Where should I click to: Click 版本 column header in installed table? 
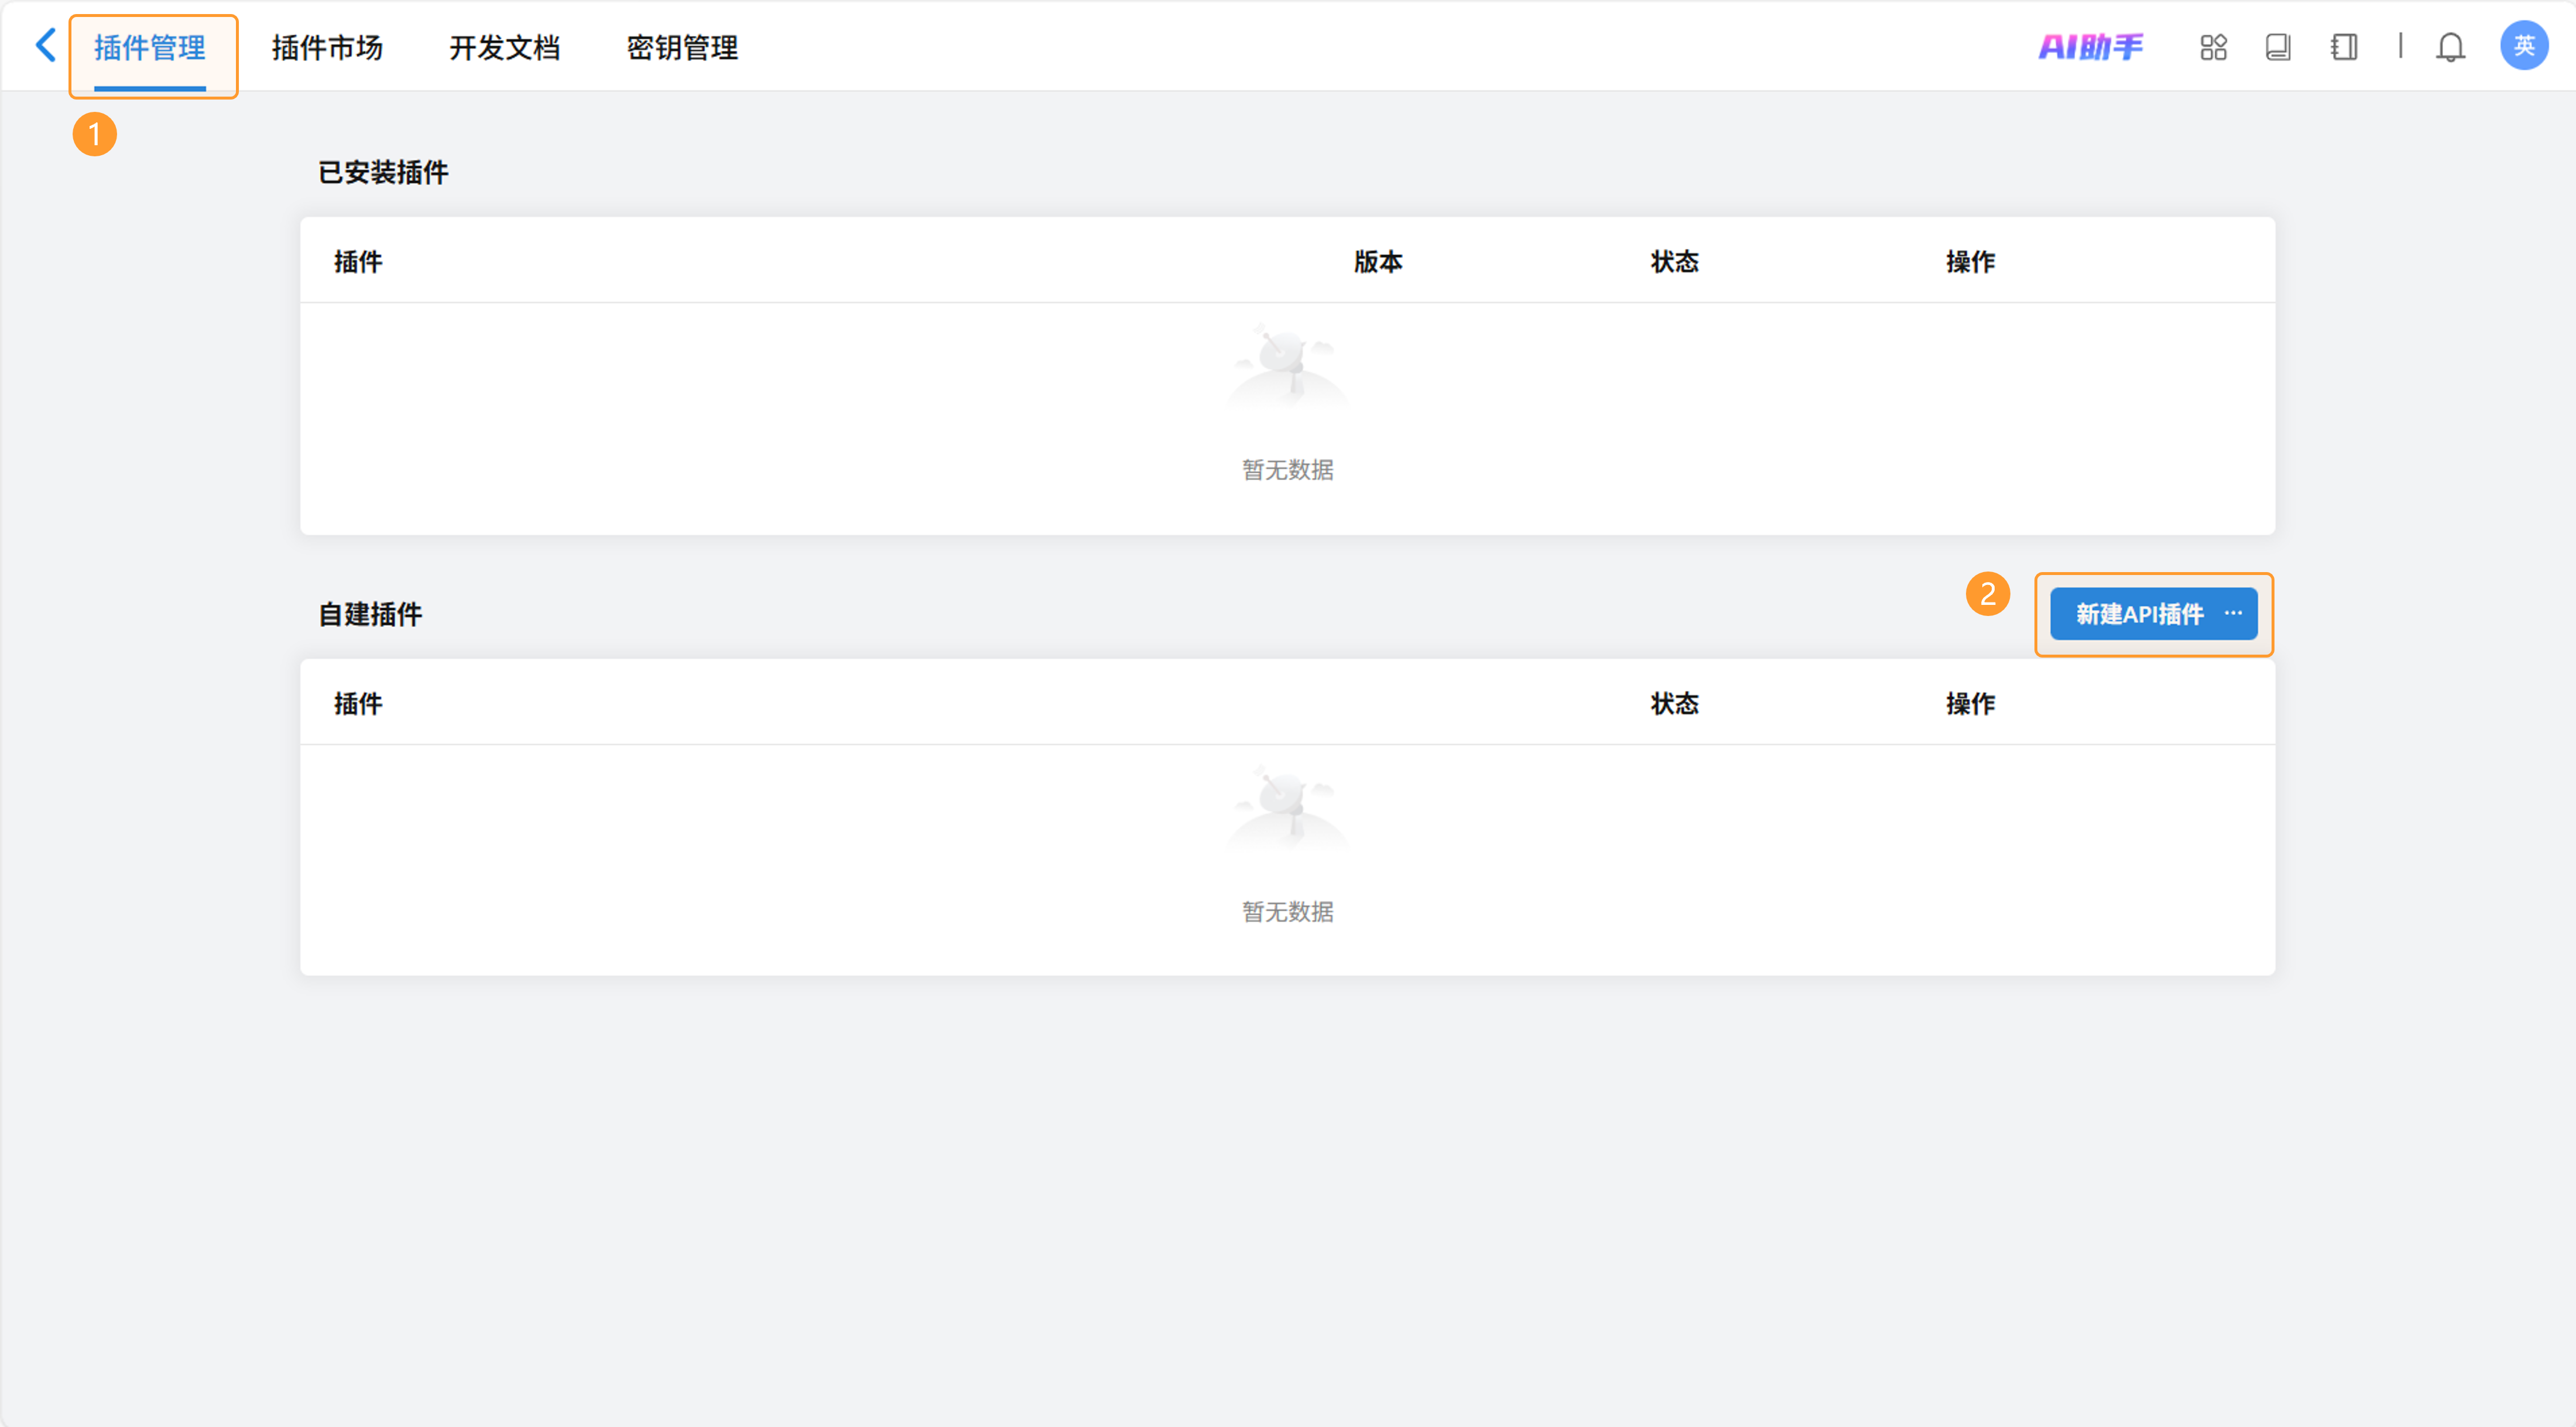point(1378,262)
